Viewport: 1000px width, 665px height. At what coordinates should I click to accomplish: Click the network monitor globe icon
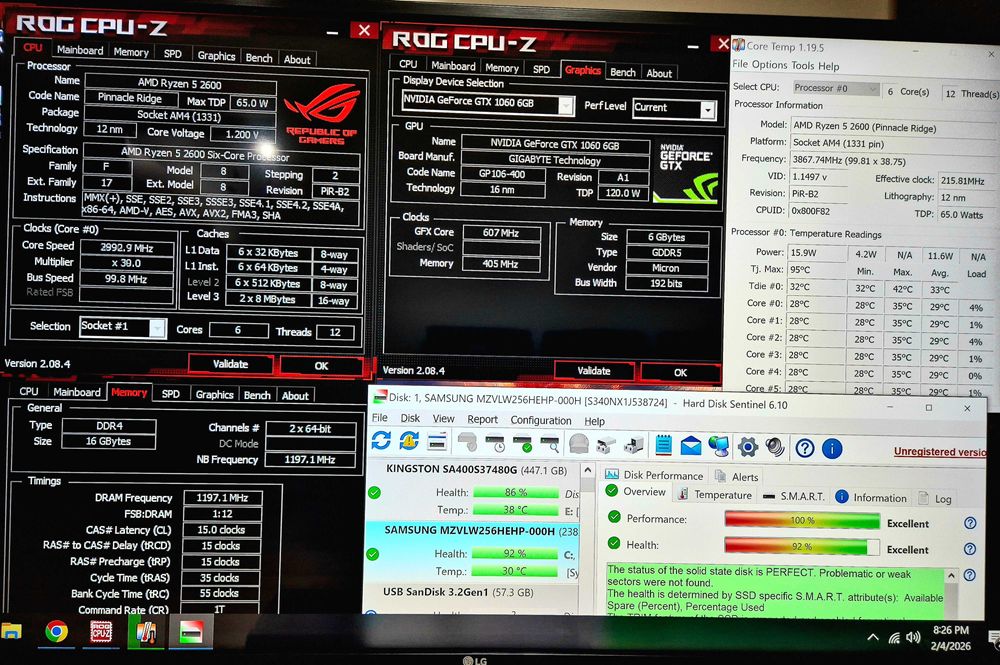pyautogui.click(x=719, y=446)
